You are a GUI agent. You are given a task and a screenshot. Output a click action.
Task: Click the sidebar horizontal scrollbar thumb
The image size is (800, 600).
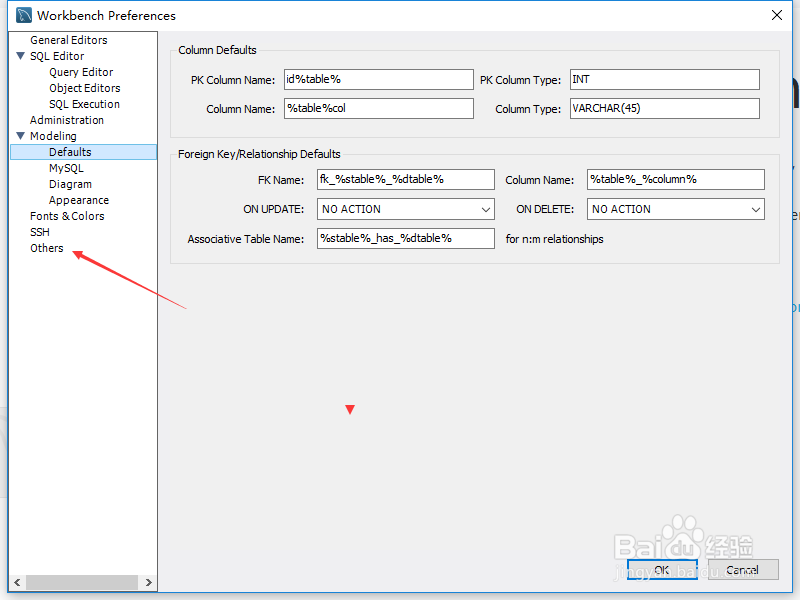(82, 582)
